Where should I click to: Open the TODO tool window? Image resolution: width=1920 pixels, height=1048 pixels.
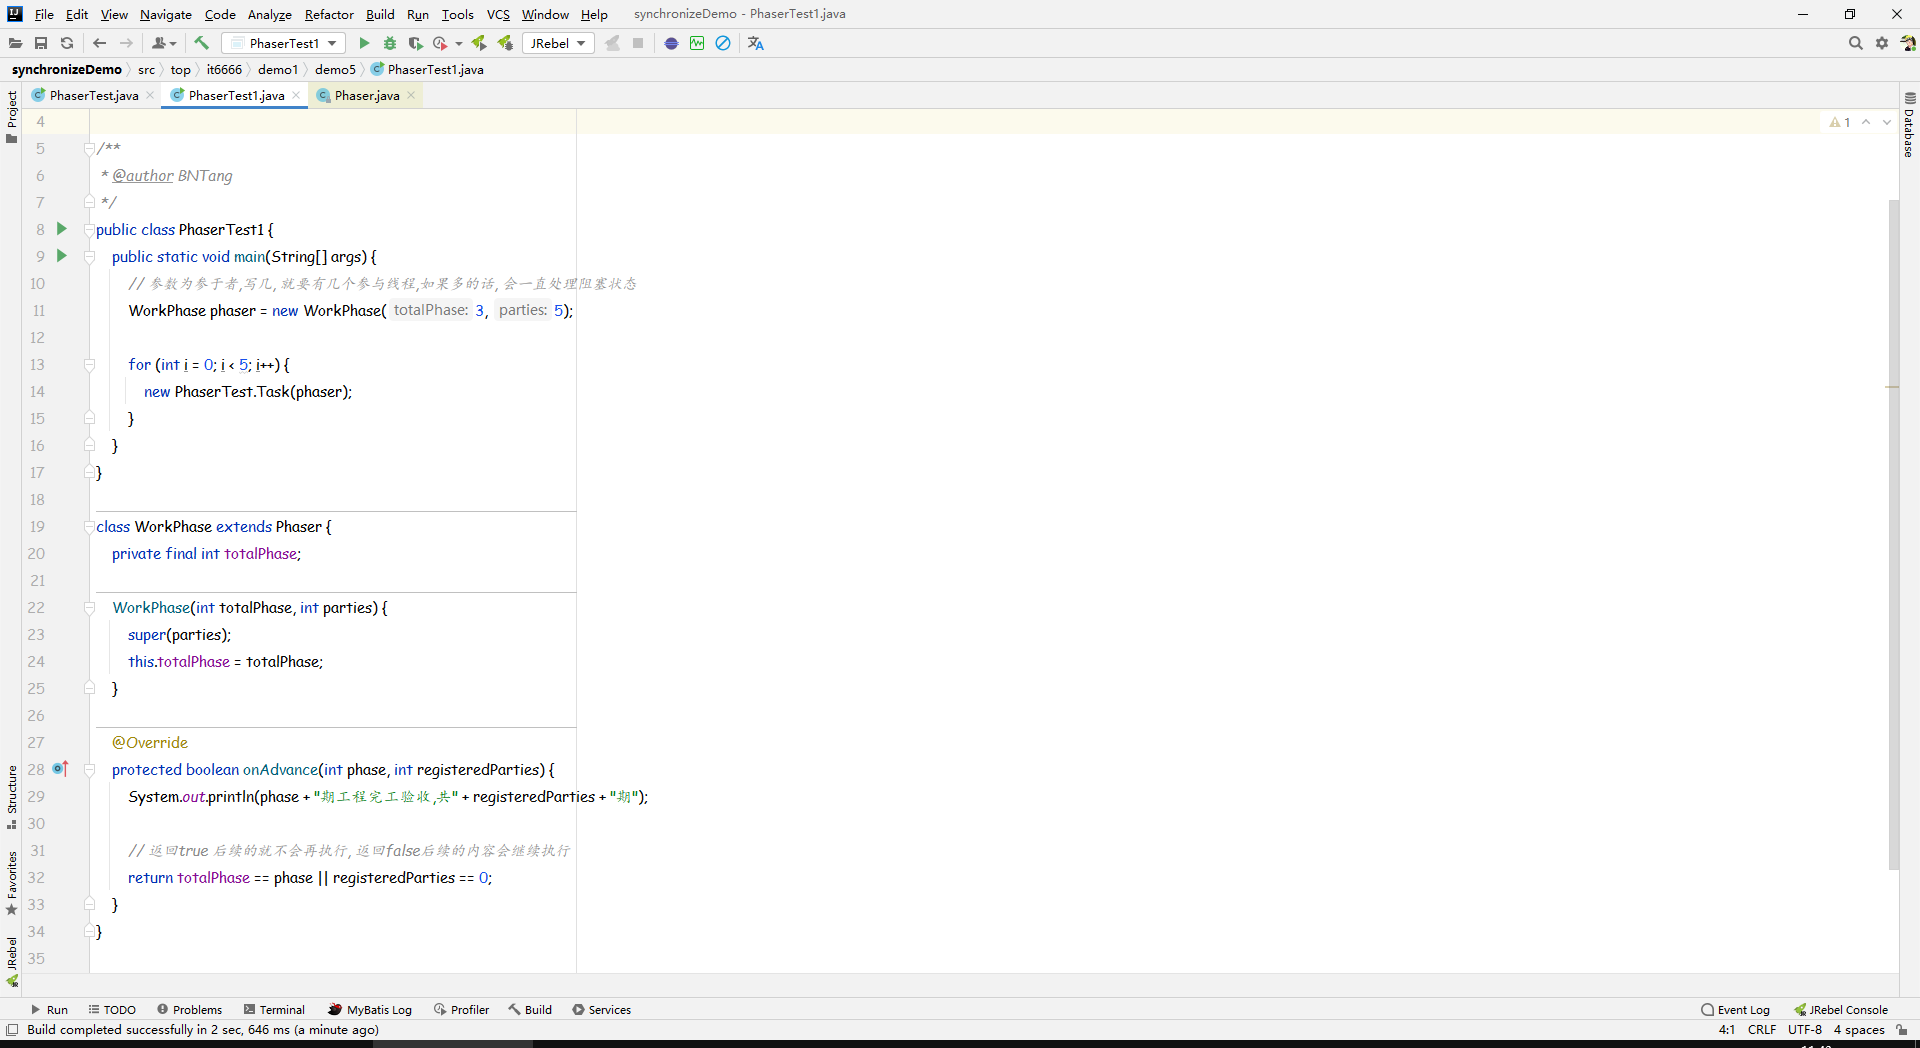112,1010
